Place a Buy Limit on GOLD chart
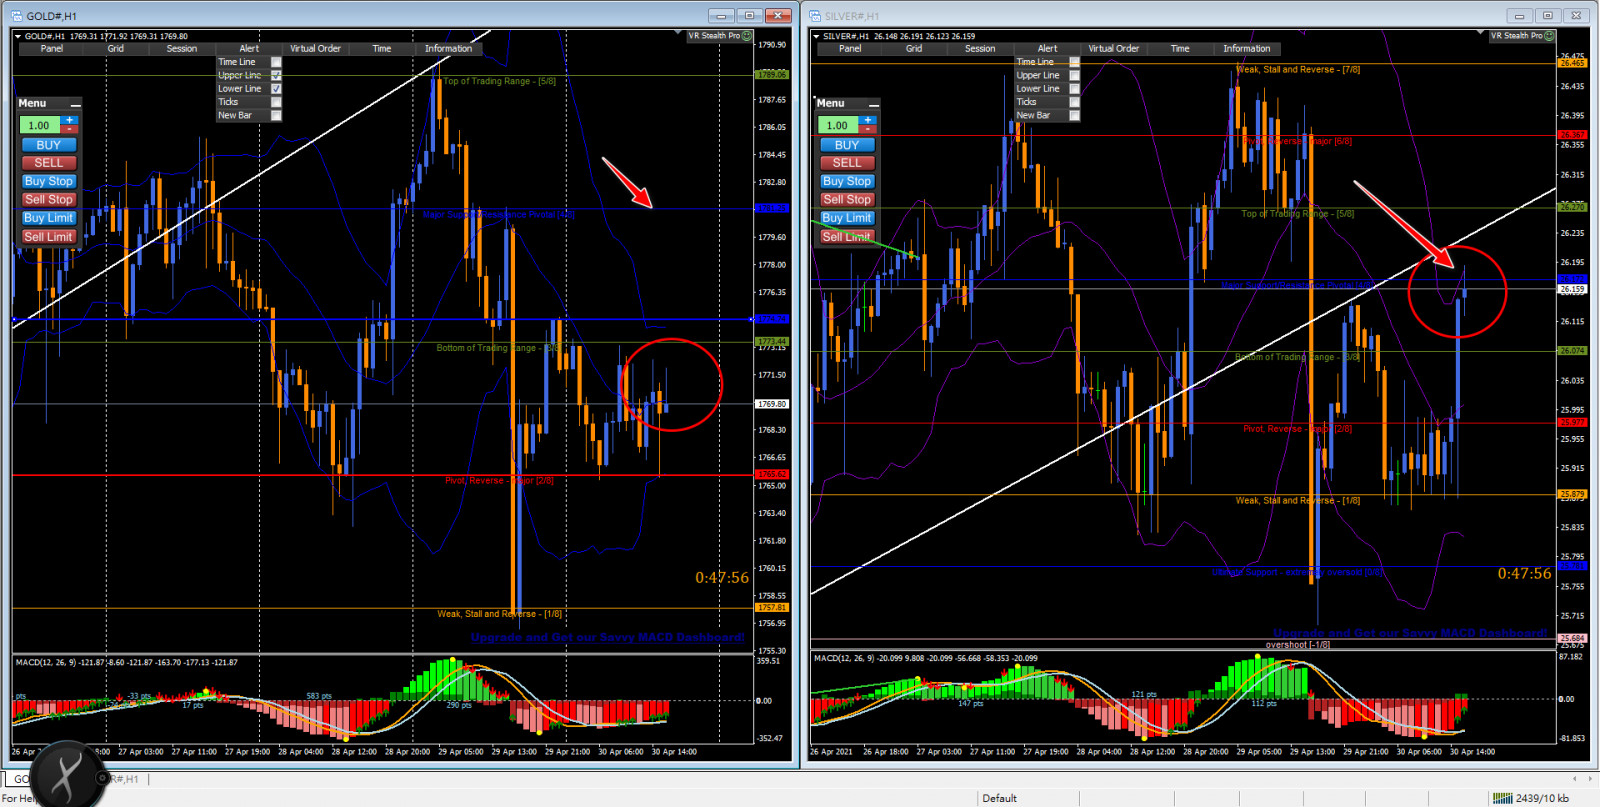This screenshot has width=1600, height=807. coord(49,218)
